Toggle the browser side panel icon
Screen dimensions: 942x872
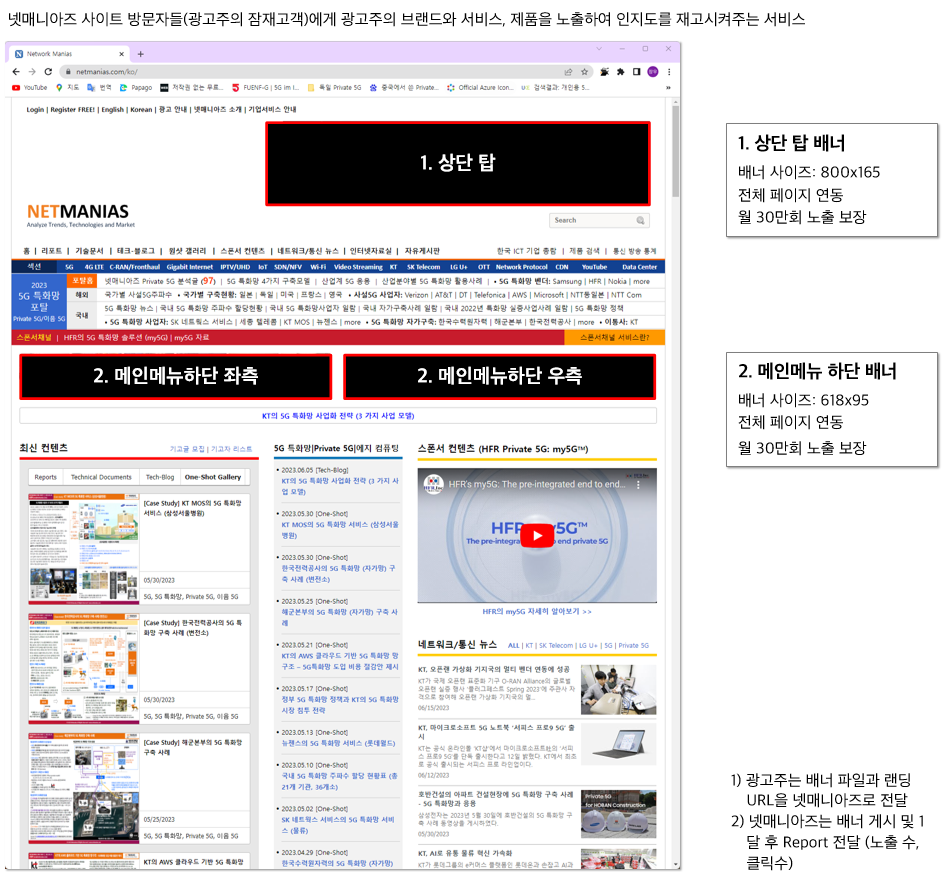636,72
